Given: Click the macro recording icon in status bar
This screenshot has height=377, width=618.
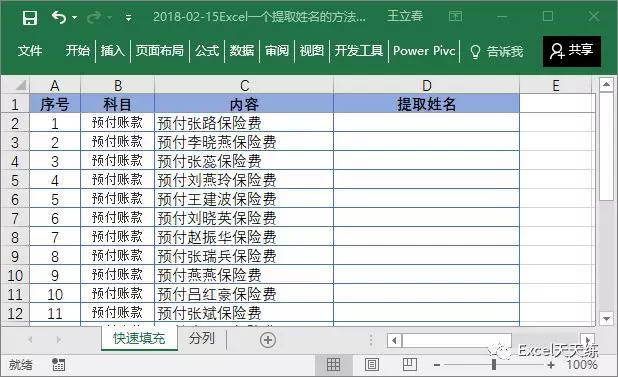Looking at the screenshot, I should [x=58, y=364].
